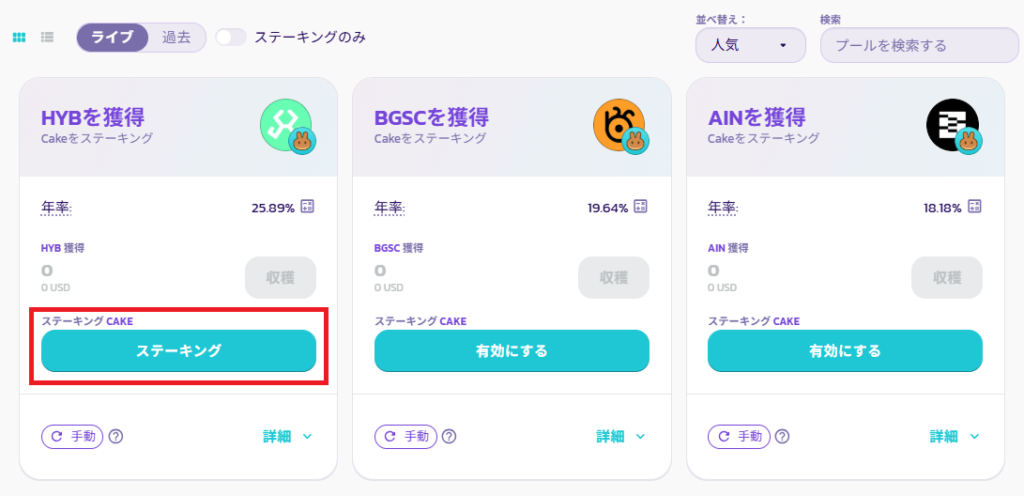The width and height of the screenshot is (1024, 496).
Task: Select the 過去 tab
Action: (x=176, y=37)
